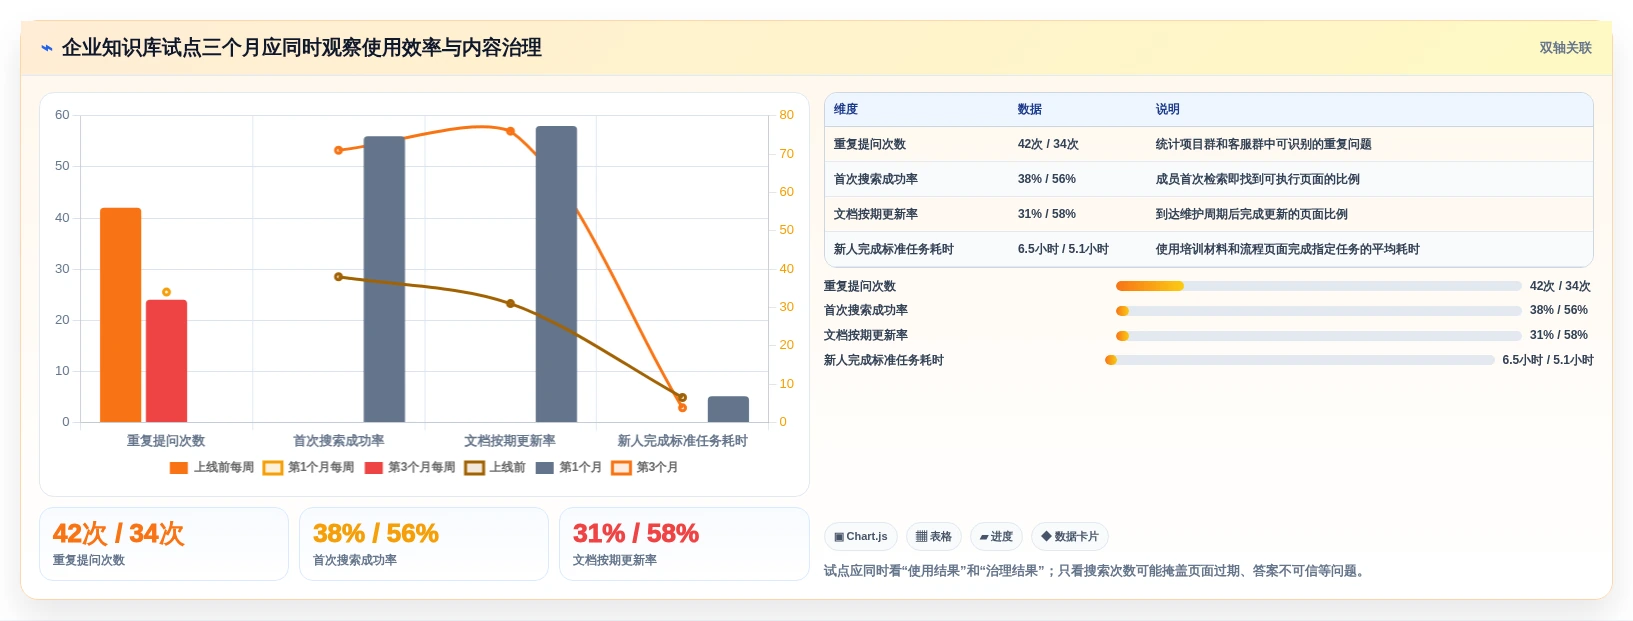Click the footnote starting with 试点应同时看
Viewport: 1633px width, 621px height.
1095,571
